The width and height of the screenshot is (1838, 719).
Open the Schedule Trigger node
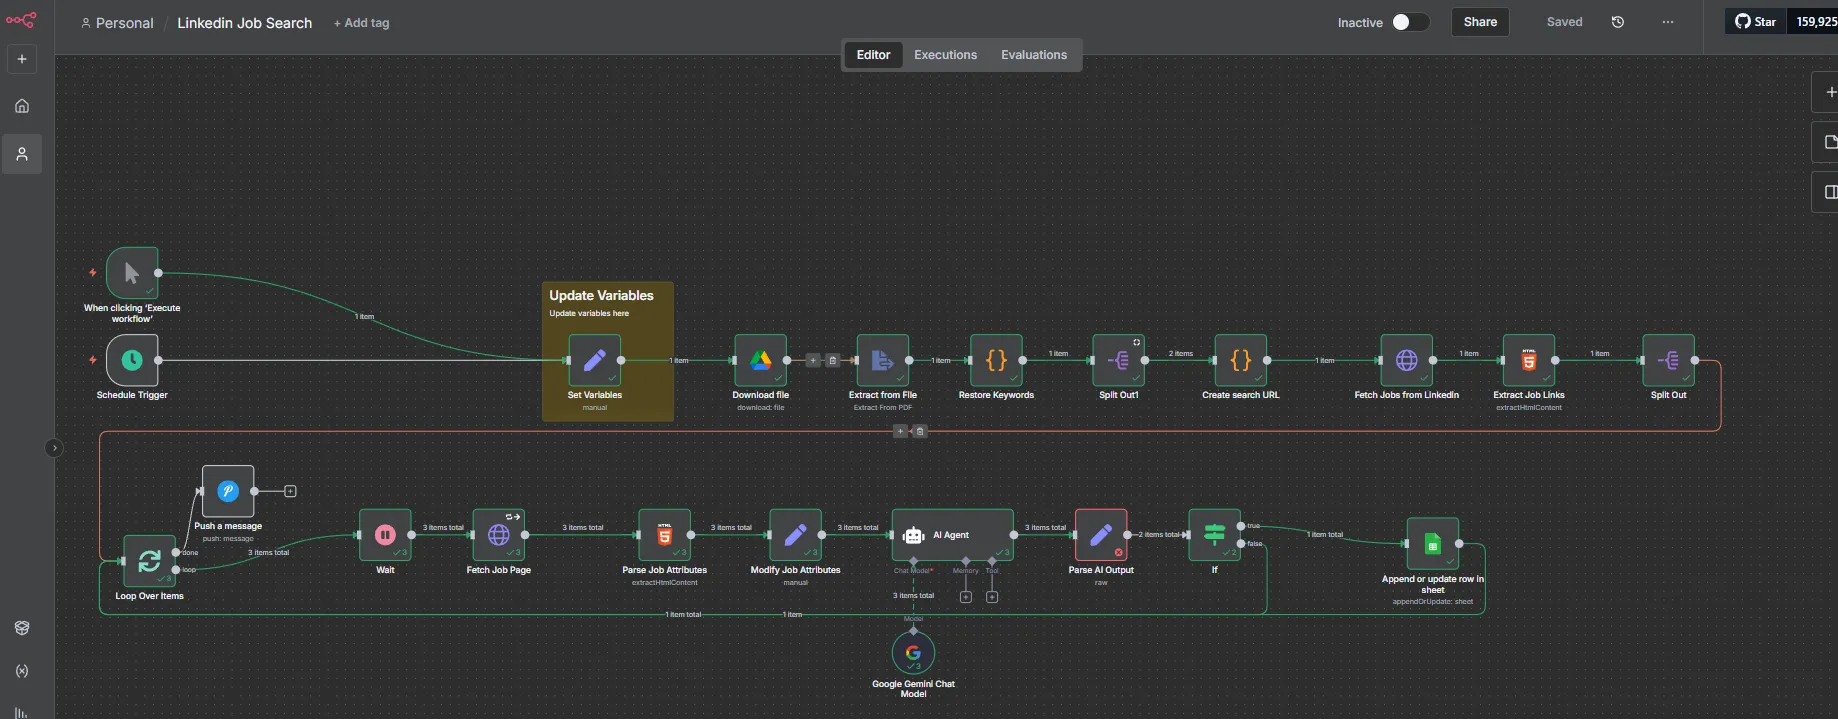coord(132,360)
